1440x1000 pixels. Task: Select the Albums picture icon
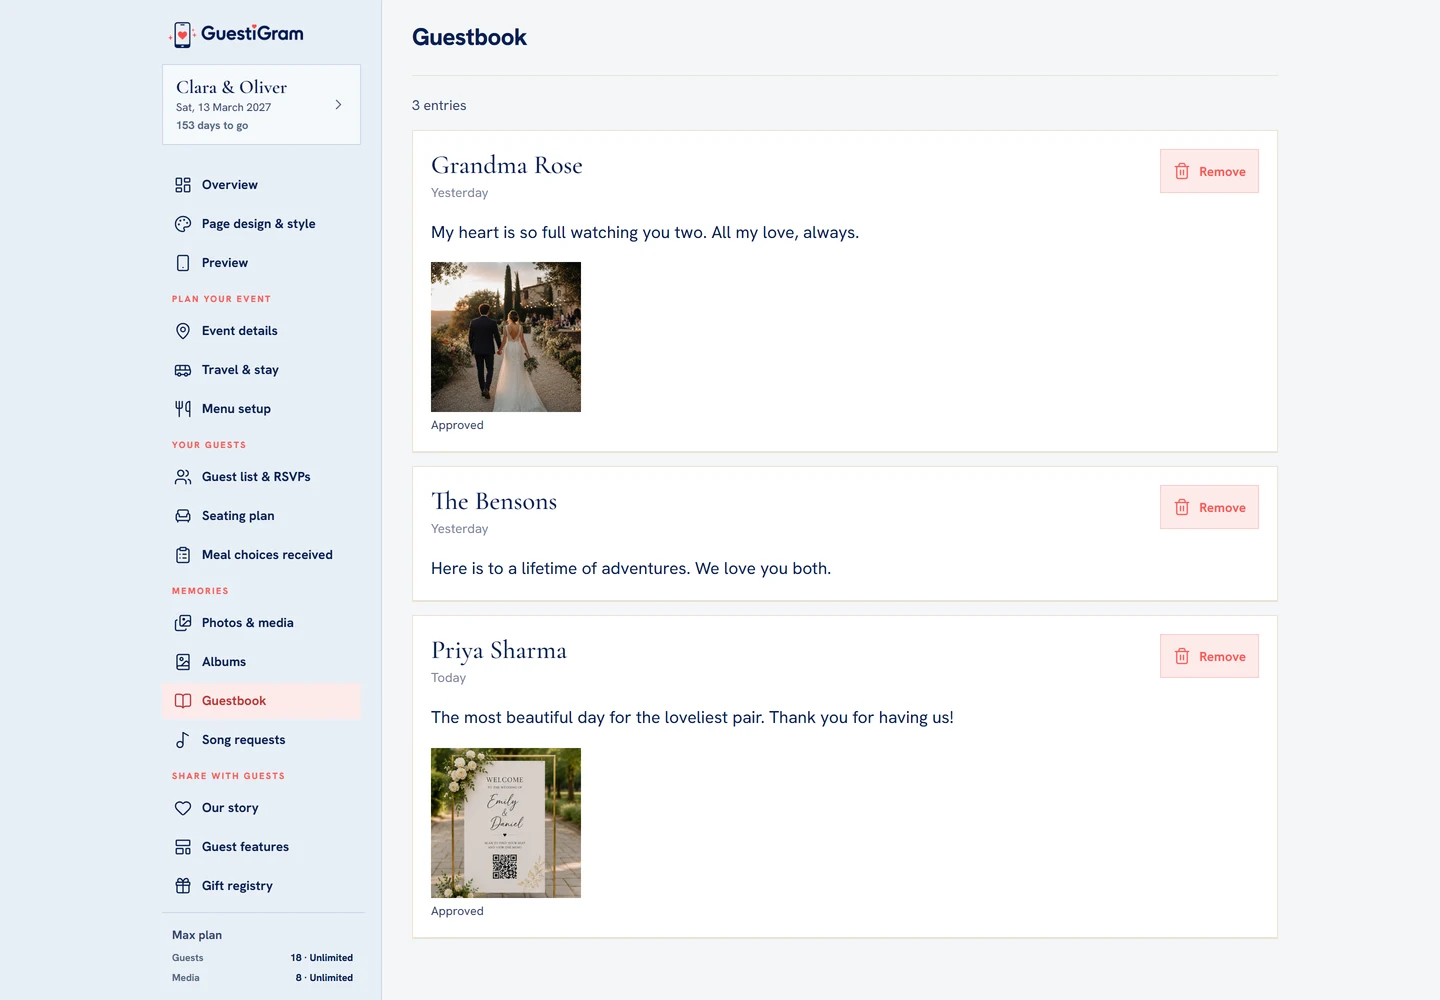[183, 662]
